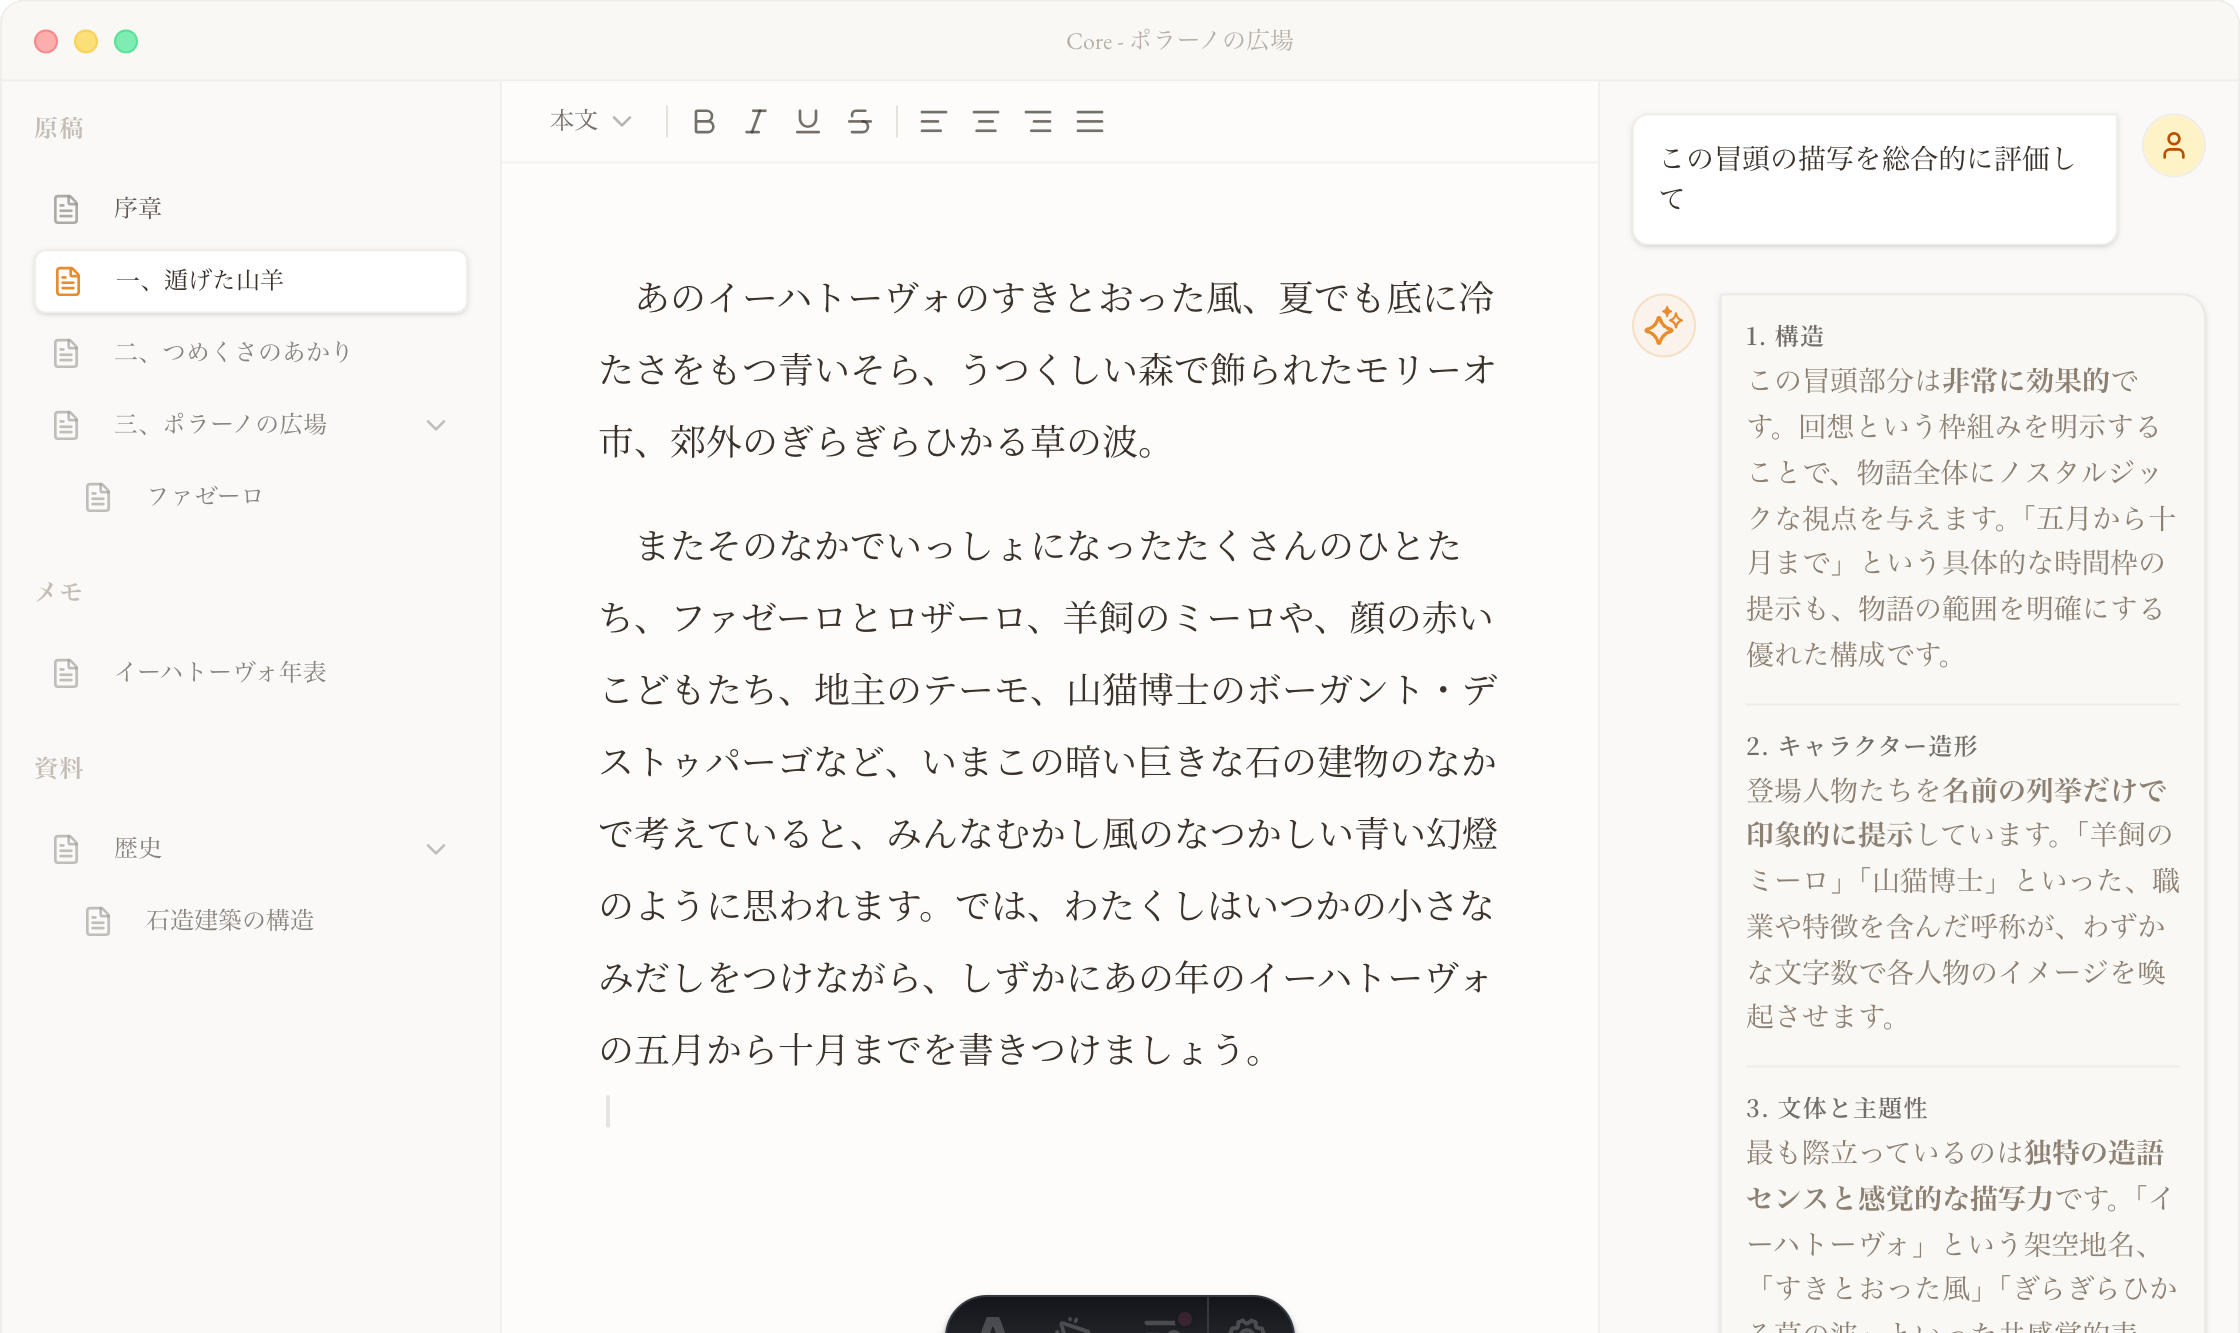
Task: Open the 序章 document
Action: click(138, 208)
